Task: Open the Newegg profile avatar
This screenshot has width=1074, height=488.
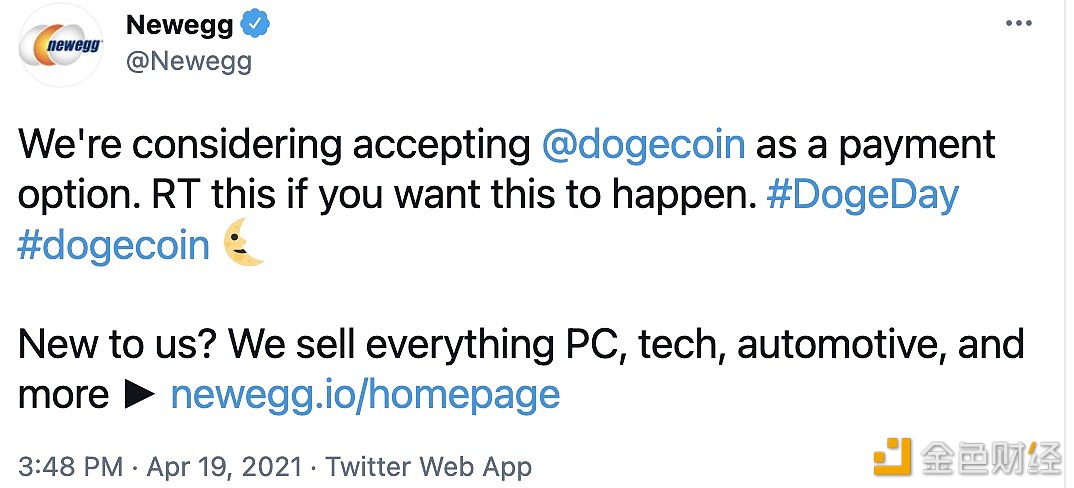Action: point(61,45)
